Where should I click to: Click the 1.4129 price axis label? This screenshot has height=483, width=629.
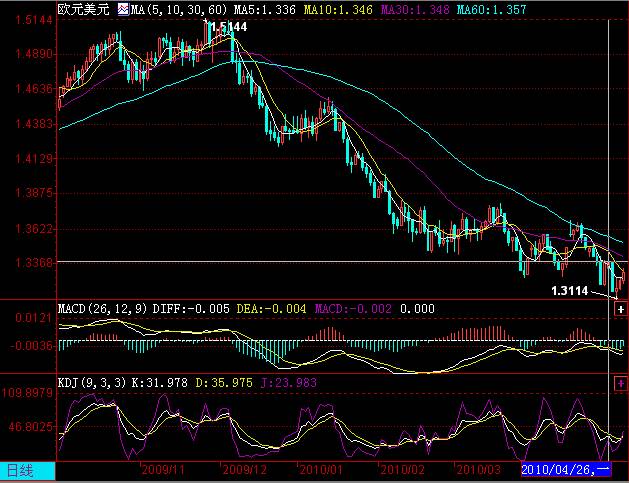tap(34, 158)
